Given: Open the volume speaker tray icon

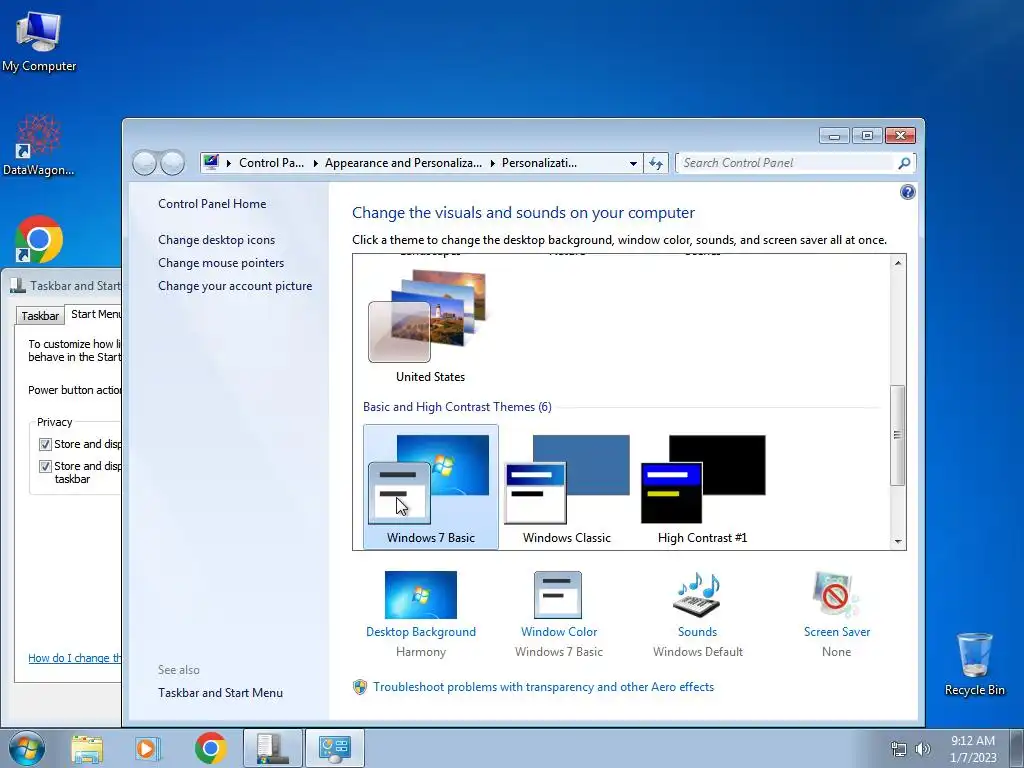Looking at the screenshot, I should [923, 749].
